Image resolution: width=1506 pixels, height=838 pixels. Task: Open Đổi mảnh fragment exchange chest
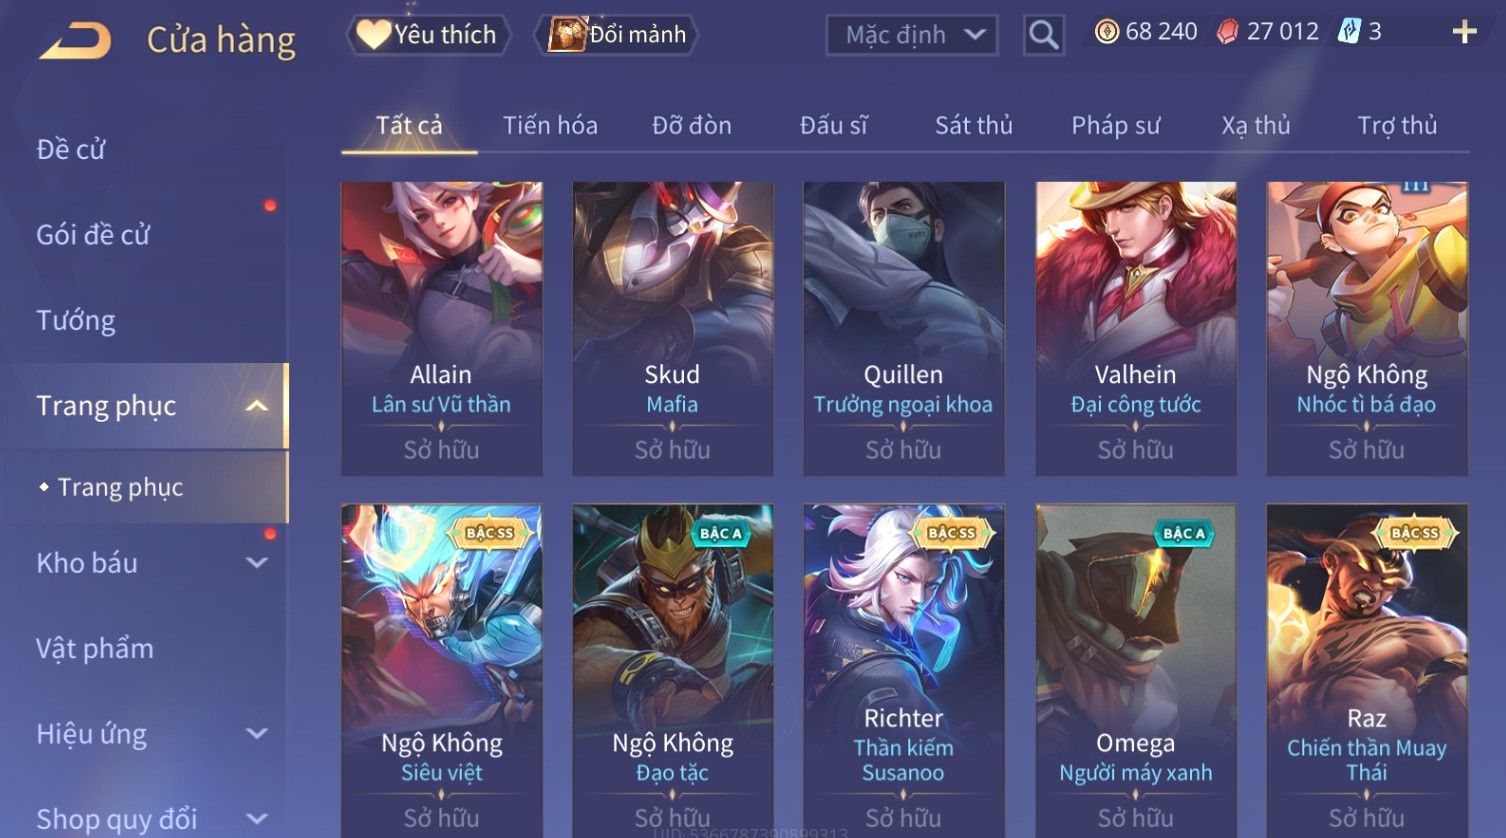tap(617, 35)
